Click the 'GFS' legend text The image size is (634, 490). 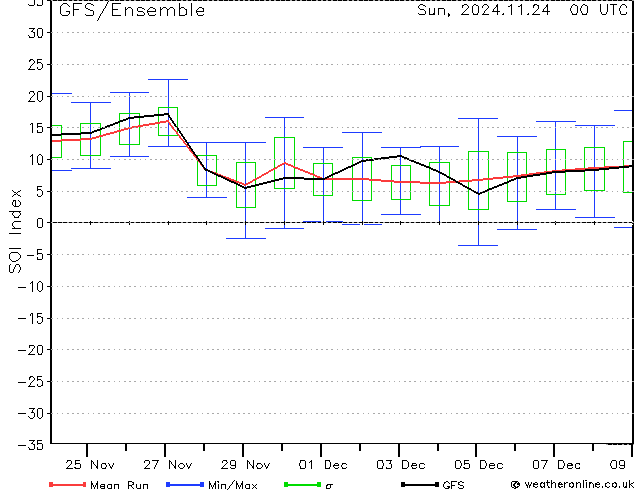pos(453,485)
